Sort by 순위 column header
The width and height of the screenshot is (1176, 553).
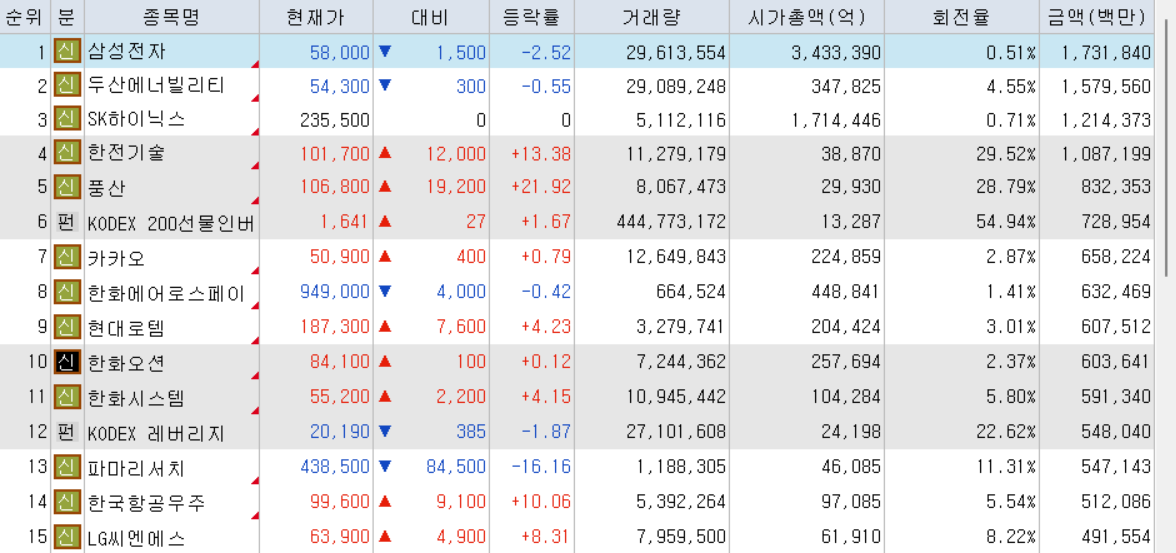click(25, 17)
